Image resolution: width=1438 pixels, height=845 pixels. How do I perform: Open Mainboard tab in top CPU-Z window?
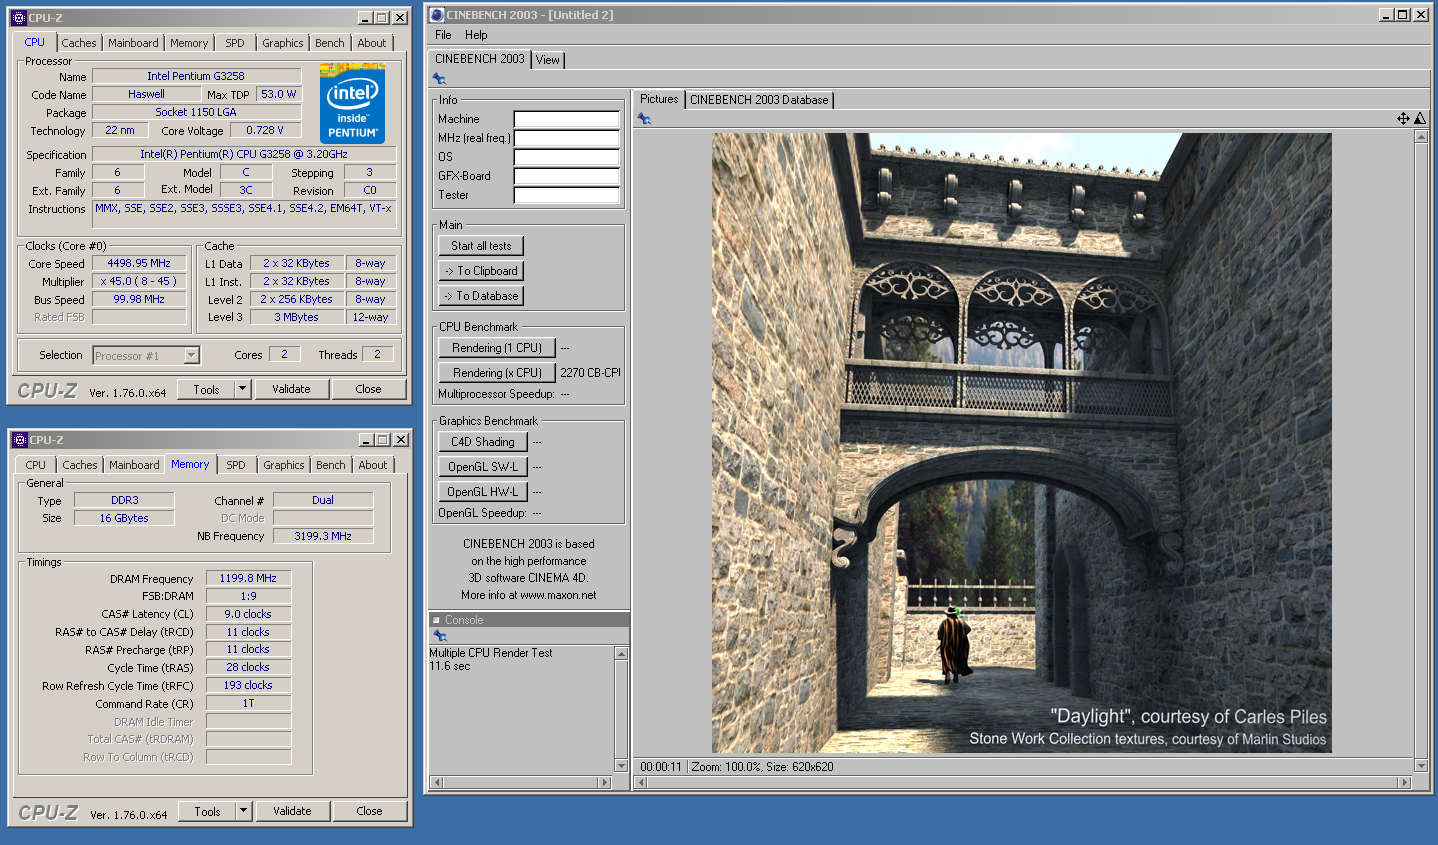coord(133,43)
